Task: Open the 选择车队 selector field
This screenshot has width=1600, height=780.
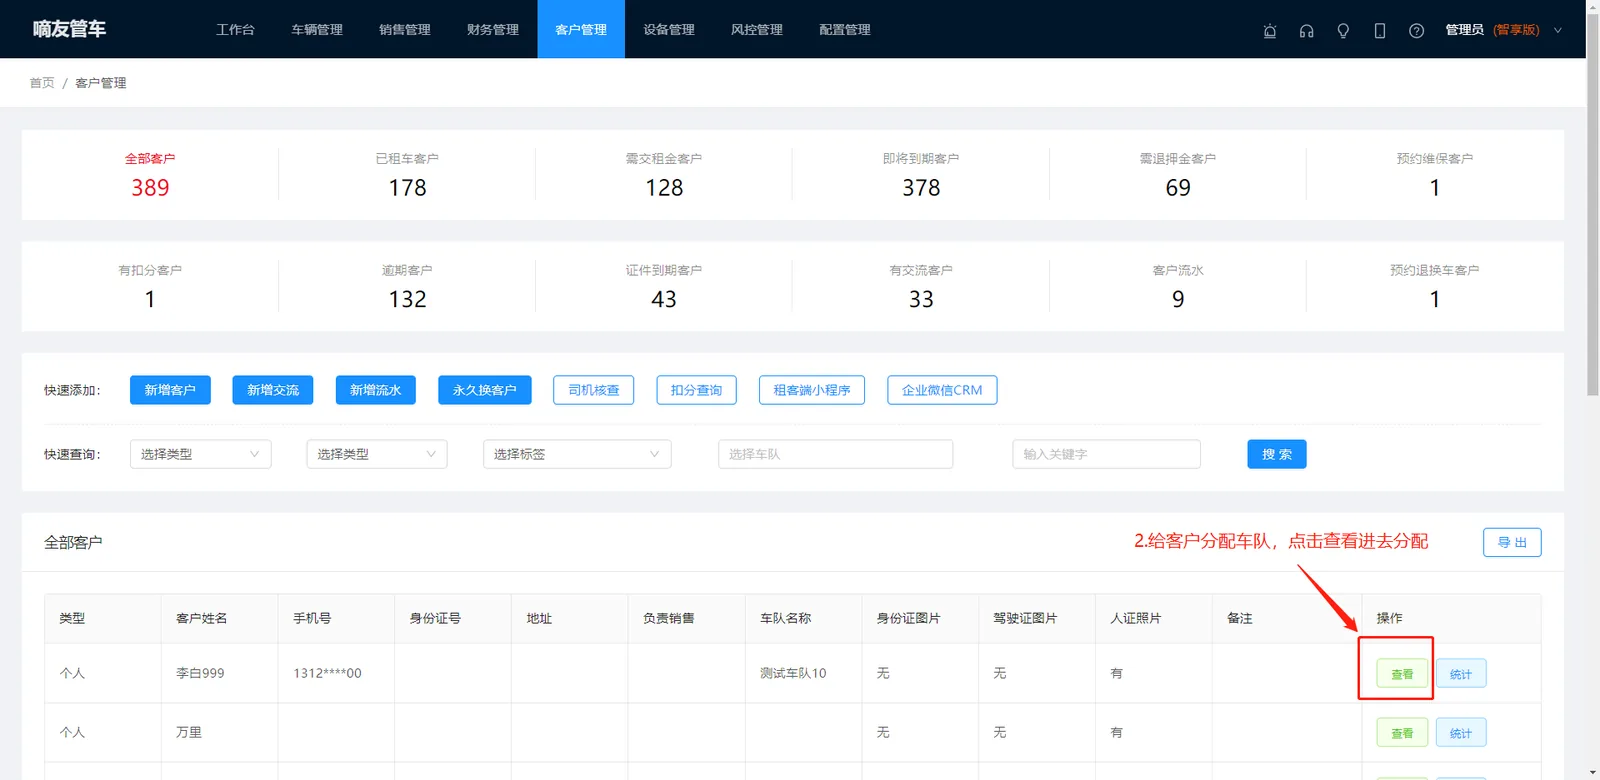Action: (835, 454)
